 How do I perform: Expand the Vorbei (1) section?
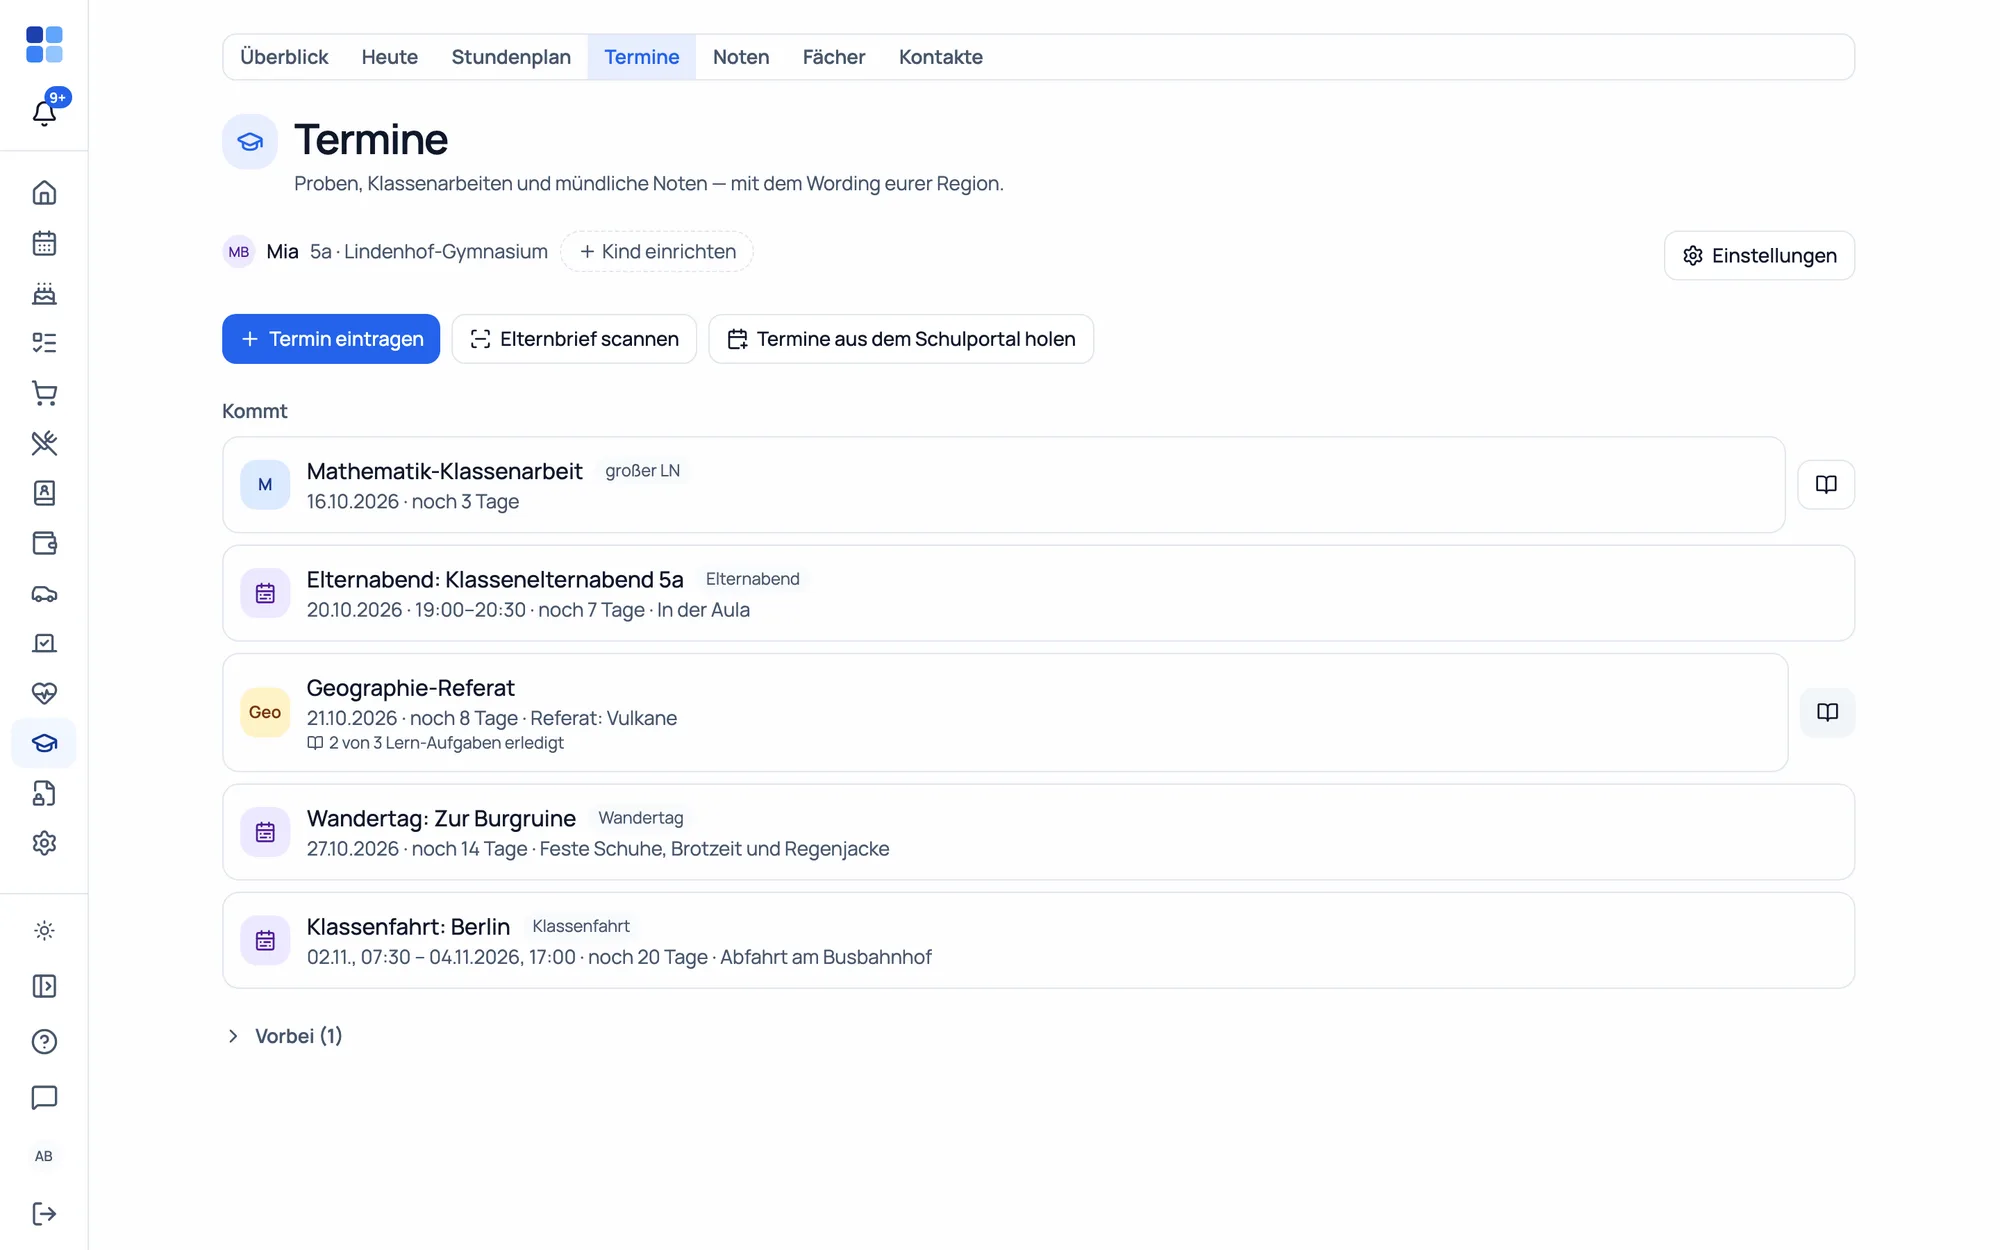click(x=284, y=1036)
